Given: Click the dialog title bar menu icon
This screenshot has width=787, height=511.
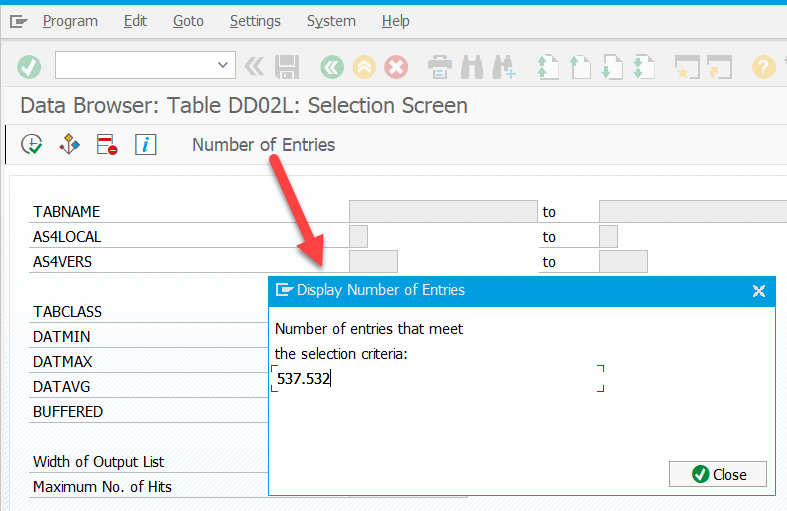Looking at the screenshot, I should [284, 290].
